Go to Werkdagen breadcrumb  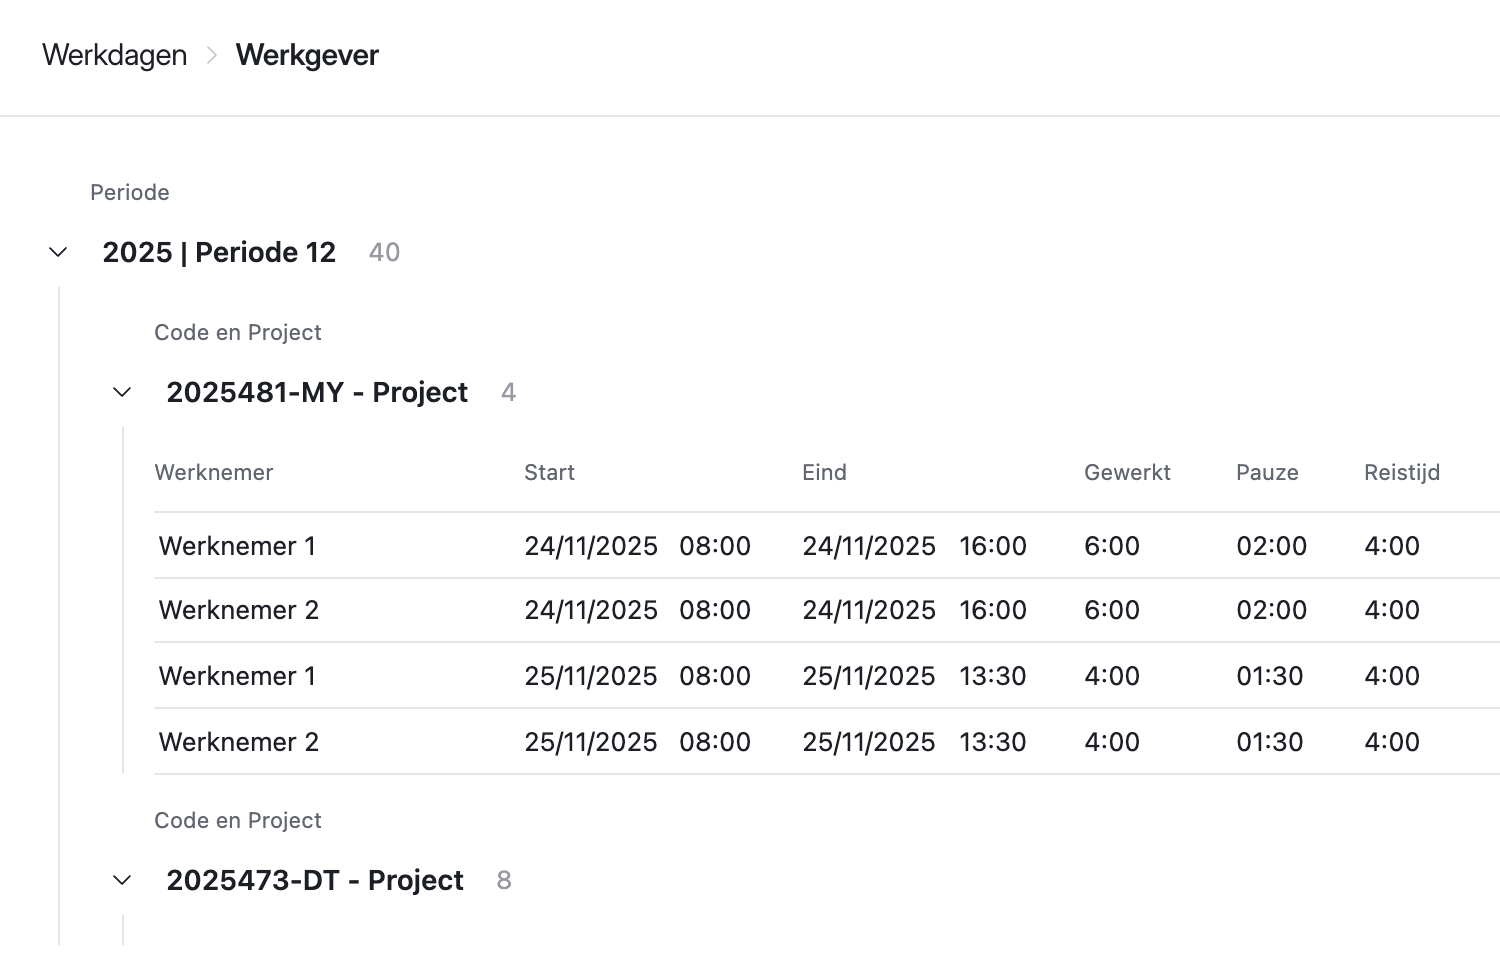click(115, 55)
